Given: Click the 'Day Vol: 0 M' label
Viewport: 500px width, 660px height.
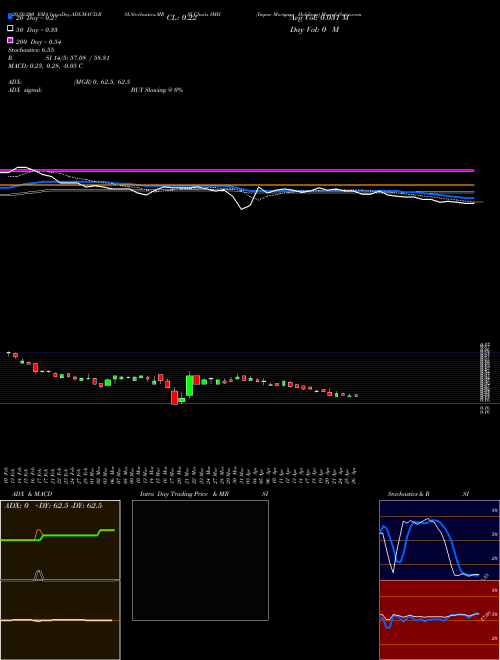Looking at the screenshot, I should tap(315, 29).
